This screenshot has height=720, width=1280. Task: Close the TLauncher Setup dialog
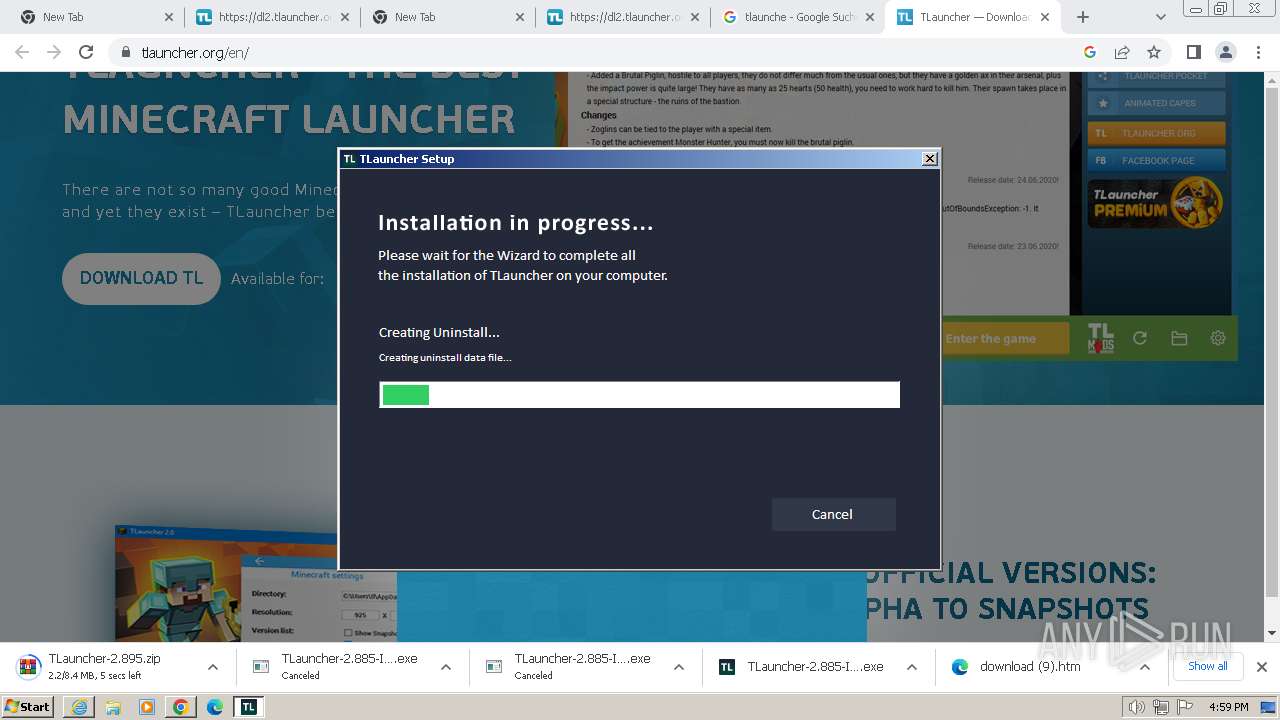pos(930,158)
